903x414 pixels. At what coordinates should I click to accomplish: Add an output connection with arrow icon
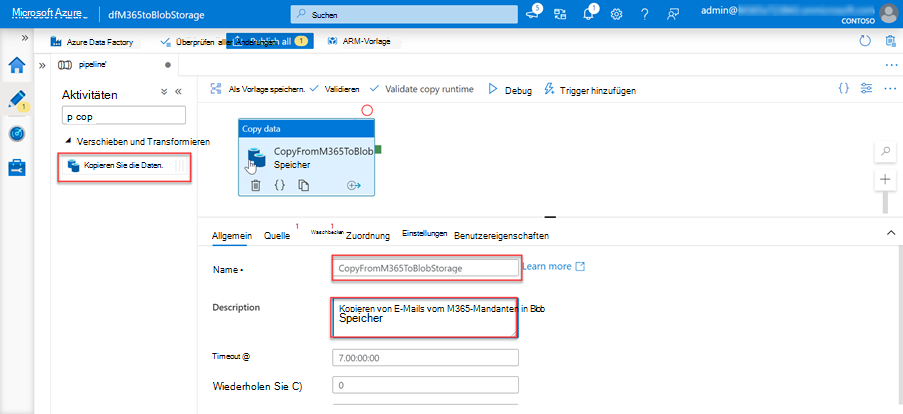tap(353, 185)
